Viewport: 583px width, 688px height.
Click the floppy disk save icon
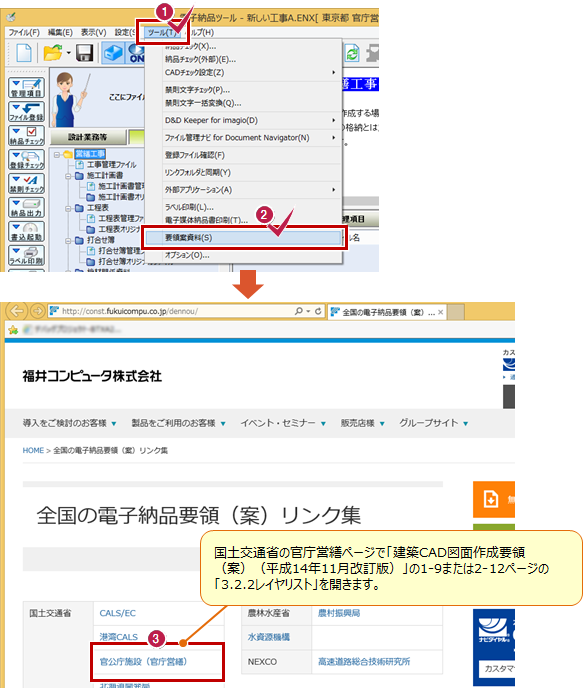coord(84,54)
